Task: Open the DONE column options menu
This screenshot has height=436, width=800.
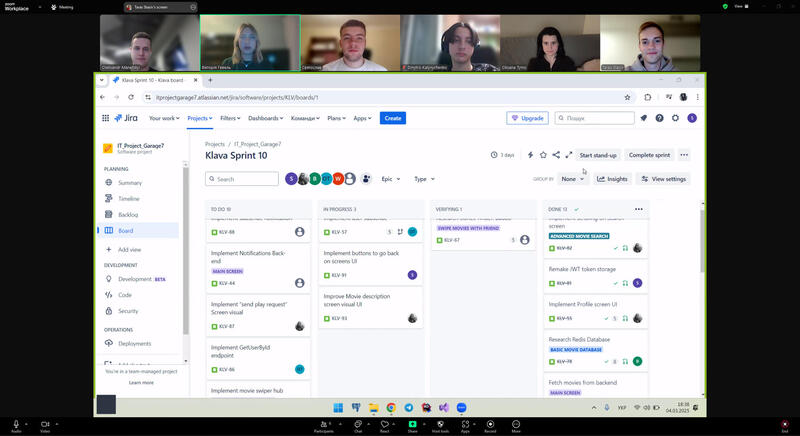Action: (639, 209)
